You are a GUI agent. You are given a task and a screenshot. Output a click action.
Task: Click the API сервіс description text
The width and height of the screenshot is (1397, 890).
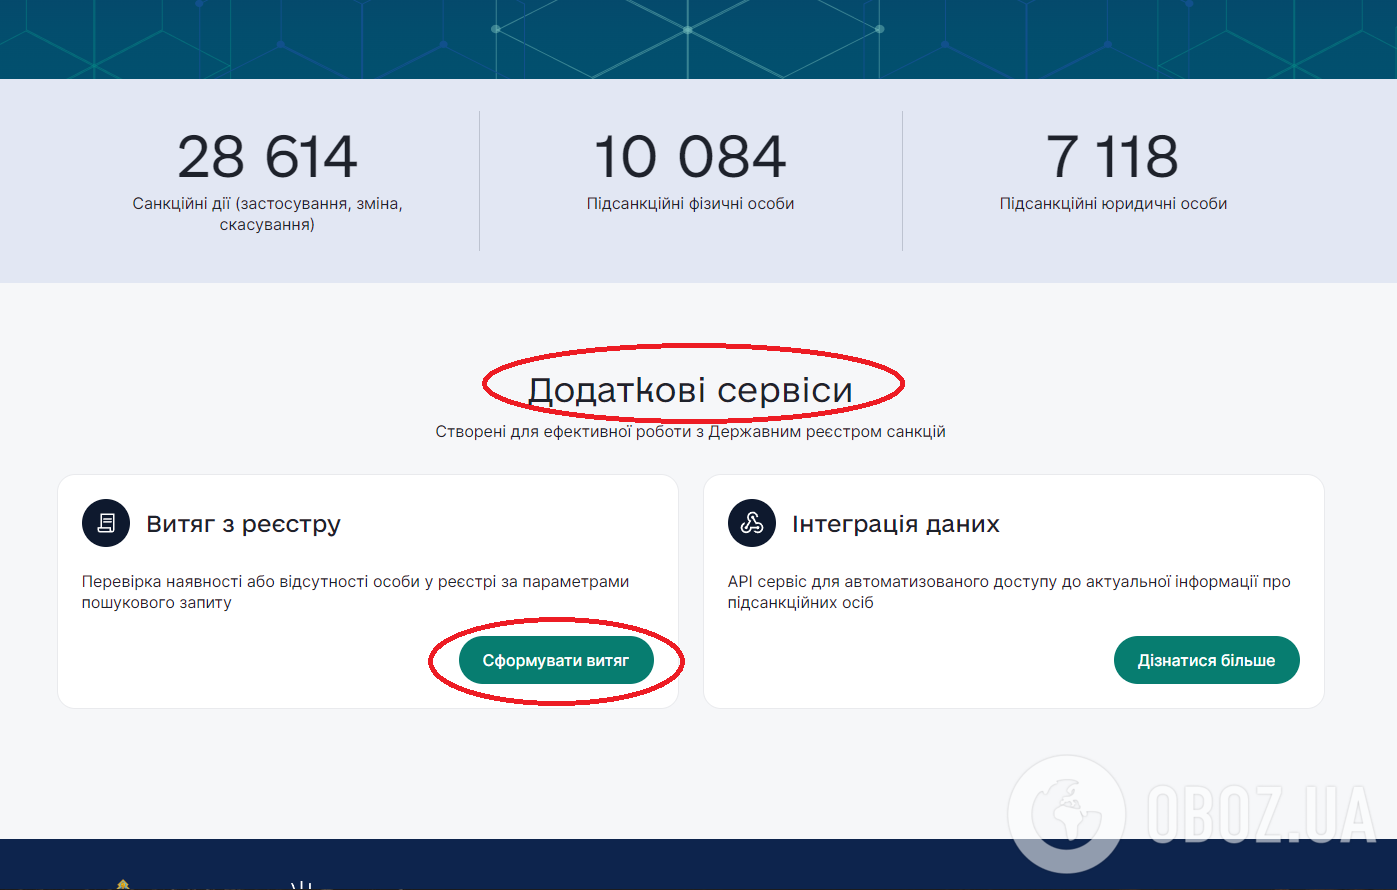pyautogui.click(x=1008, y=592)
